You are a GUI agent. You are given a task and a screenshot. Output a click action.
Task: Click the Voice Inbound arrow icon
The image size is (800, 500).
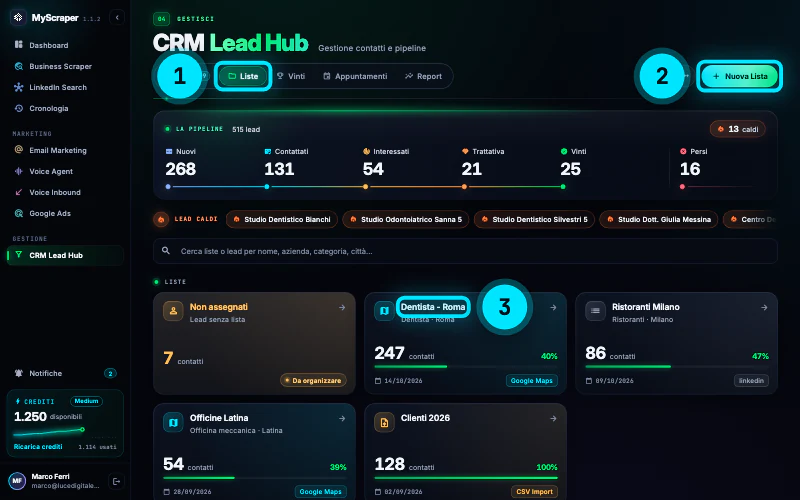pyautogui.click(x=19, y=192)
